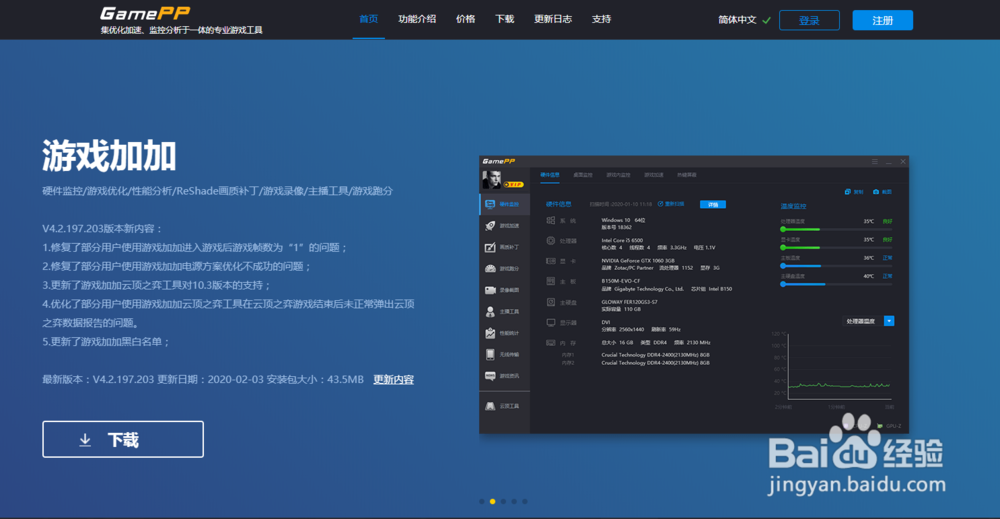The width and height of the screenshot is (1000, 519).
Task: Click the rescan refresh icon
Action: tap(660, 204)
